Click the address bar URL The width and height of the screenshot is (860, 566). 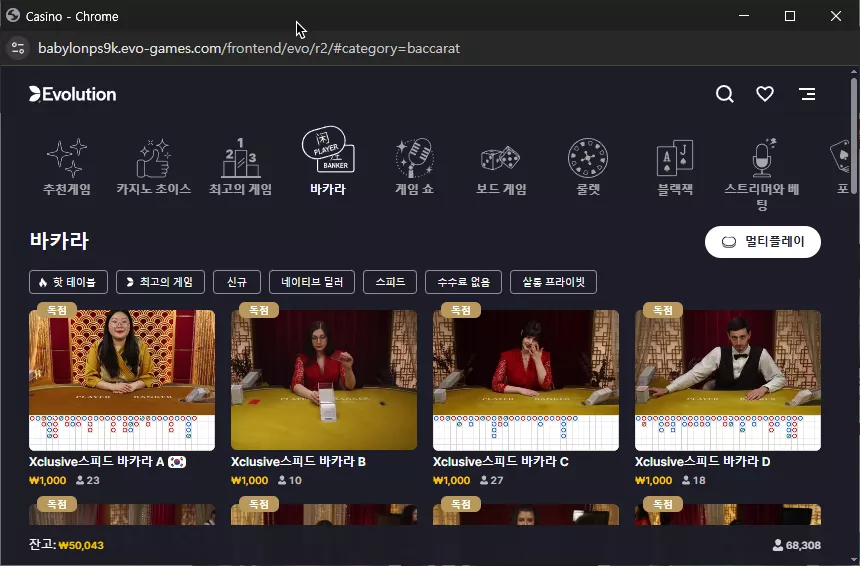[x=249, y=48]
